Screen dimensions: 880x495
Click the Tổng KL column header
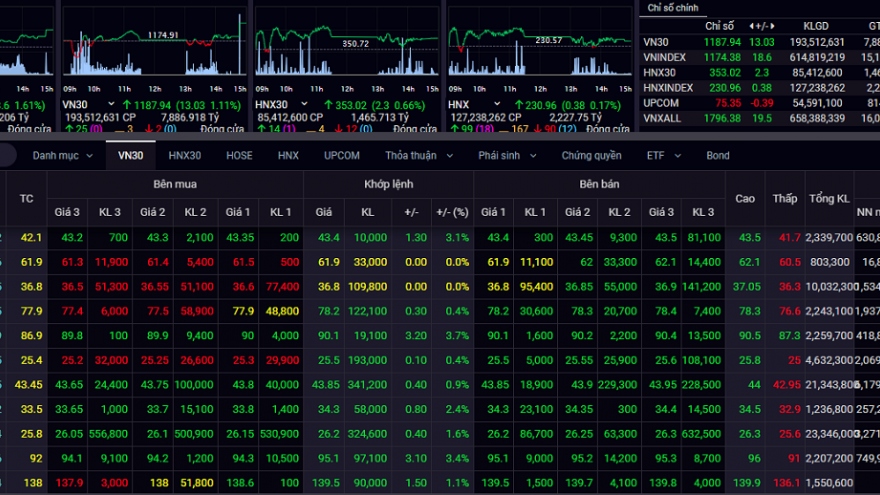pyautogui.click(x=830, y=199)
